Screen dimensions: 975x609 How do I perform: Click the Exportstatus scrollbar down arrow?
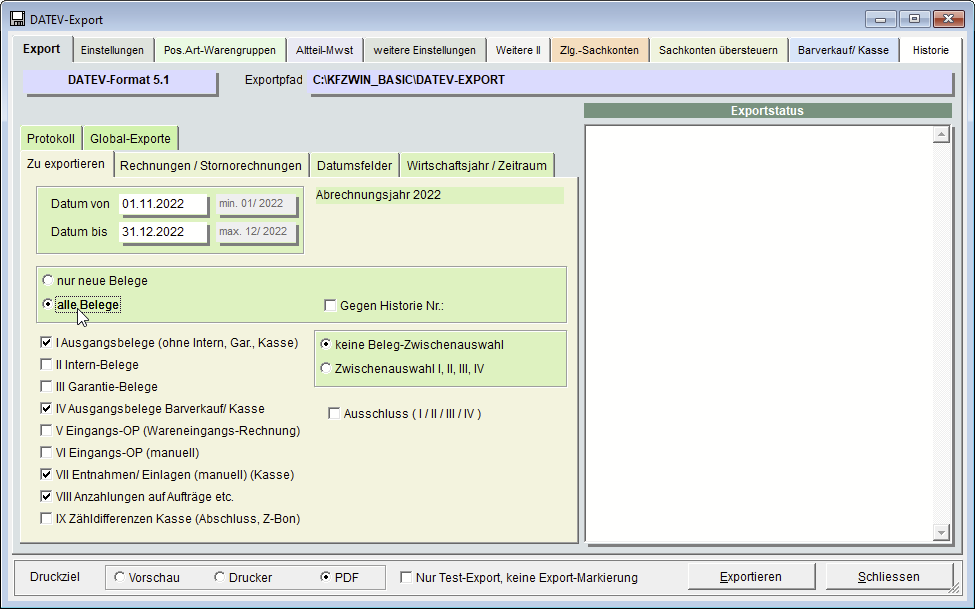[x=941, y=532]
